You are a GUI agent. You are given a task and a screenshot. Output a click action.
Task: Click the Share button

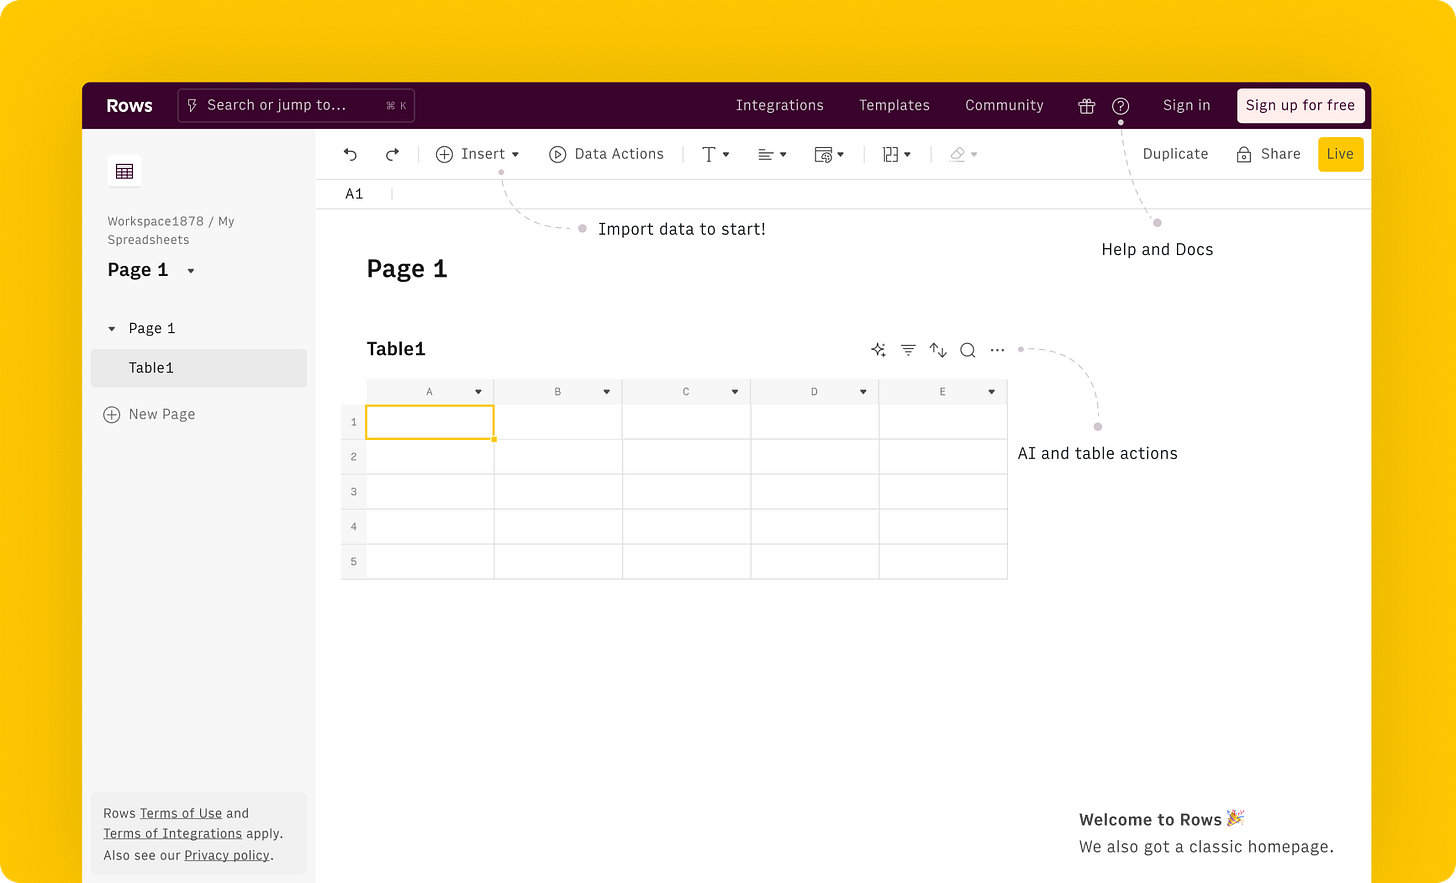(1269, 154)
